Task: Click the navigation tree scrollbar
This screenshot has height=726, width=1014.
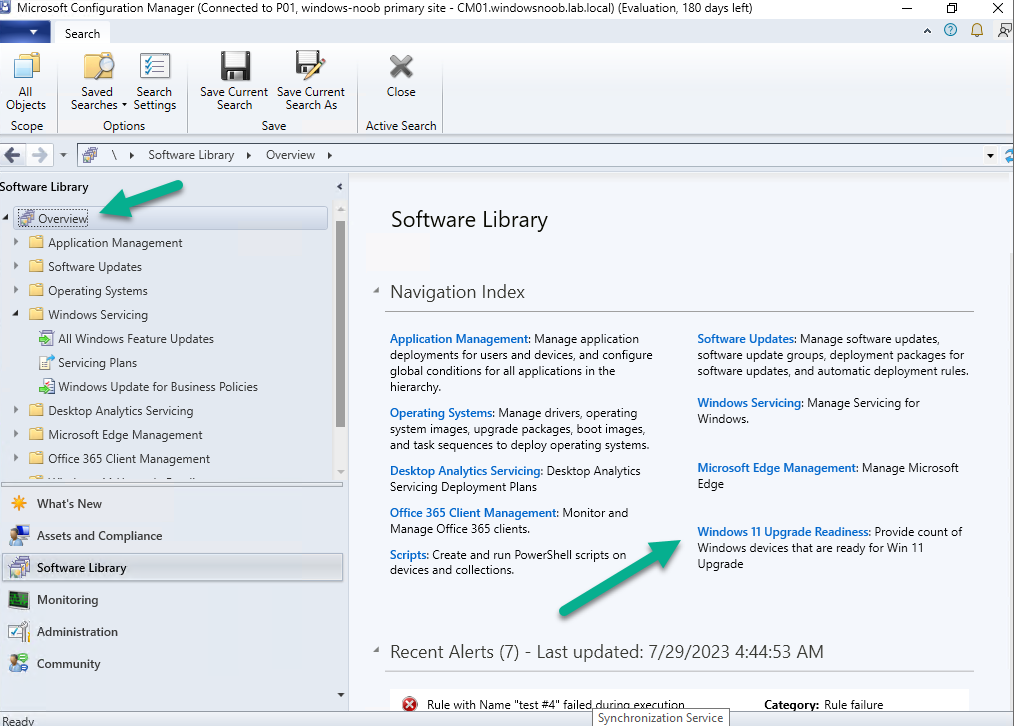Action: click(340, 323)
